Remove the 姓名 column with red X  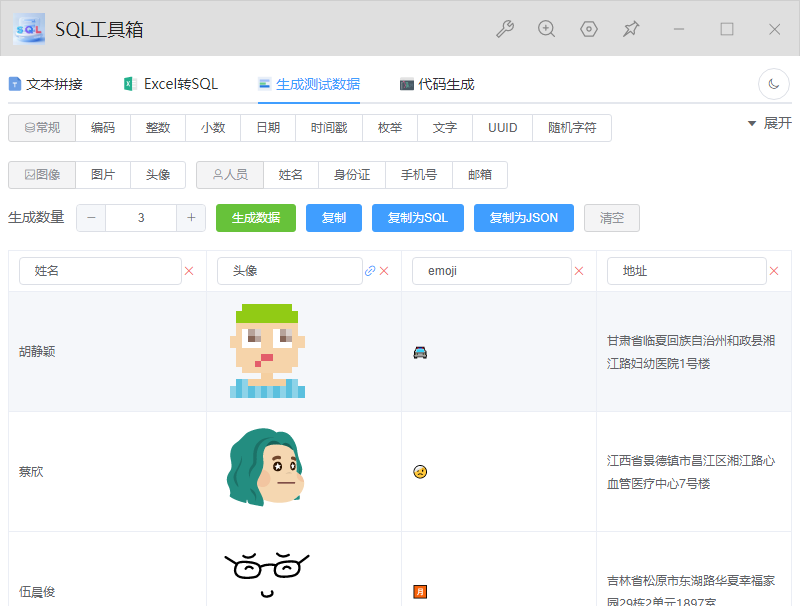[x=189, y=271]
